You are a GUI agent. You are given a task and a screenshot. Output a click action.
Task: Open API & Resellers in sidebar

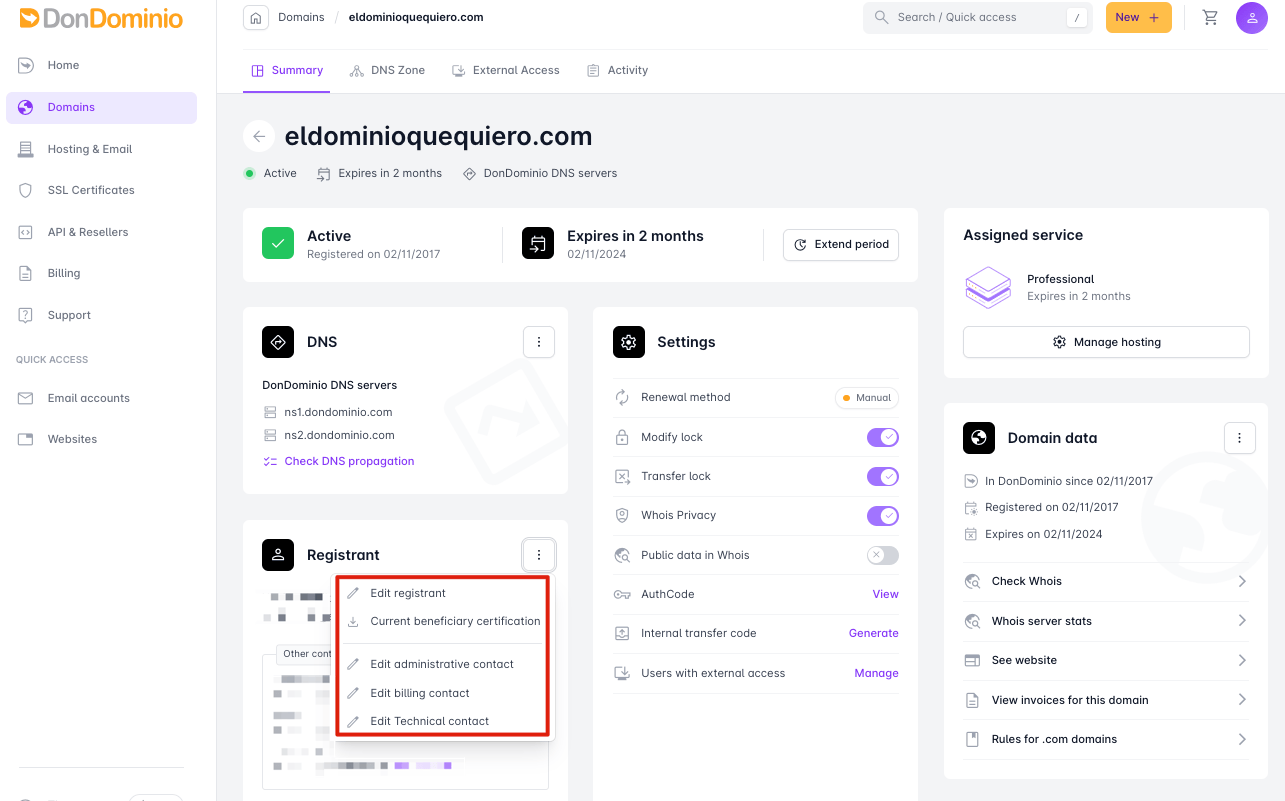click(x=101, y=232)
